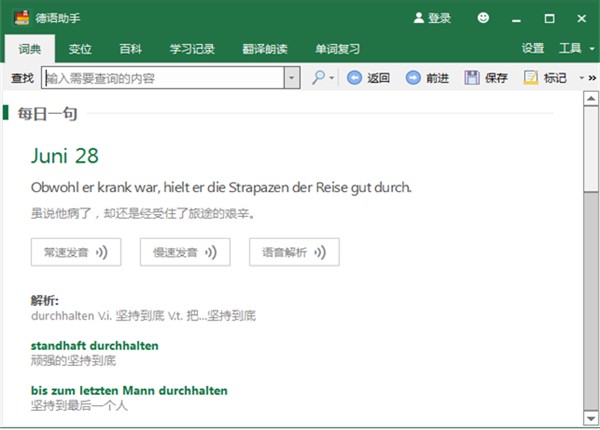Play 慢速发音 slow speed pronunciation
This screenshot has height=430, width=600.
(x=185, y=252)
